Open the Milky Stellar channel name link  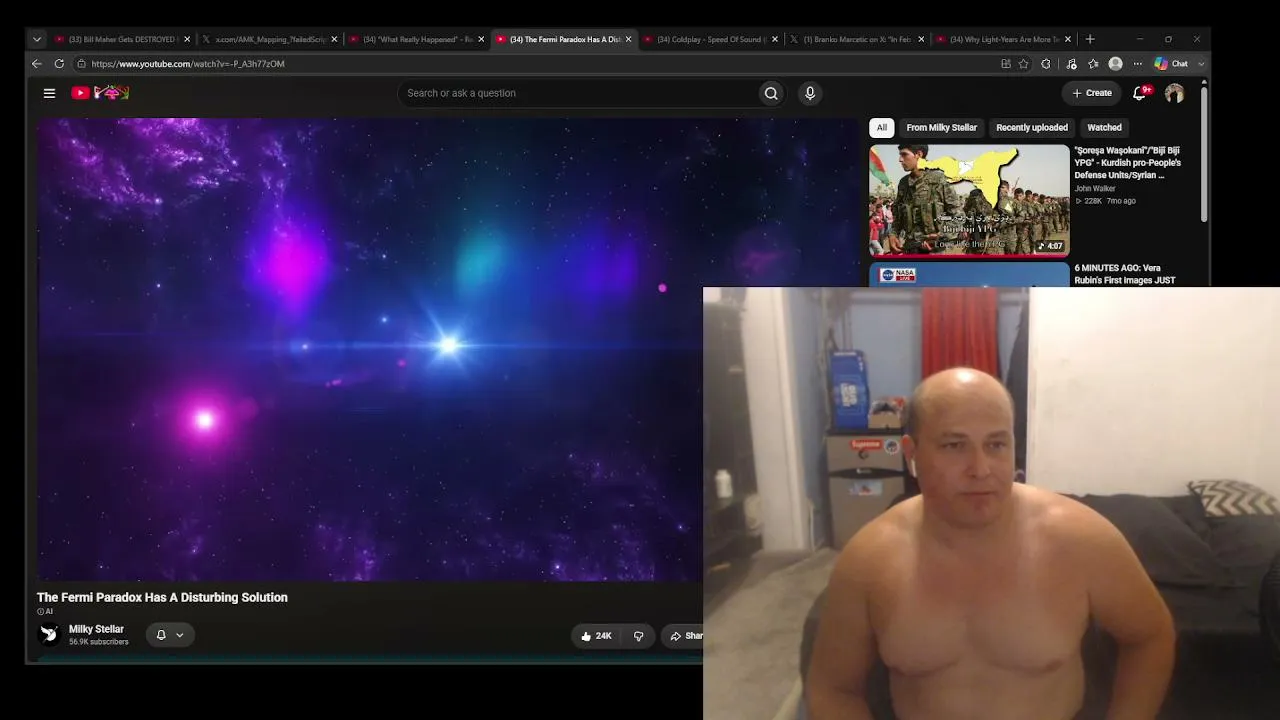[96, 629]
